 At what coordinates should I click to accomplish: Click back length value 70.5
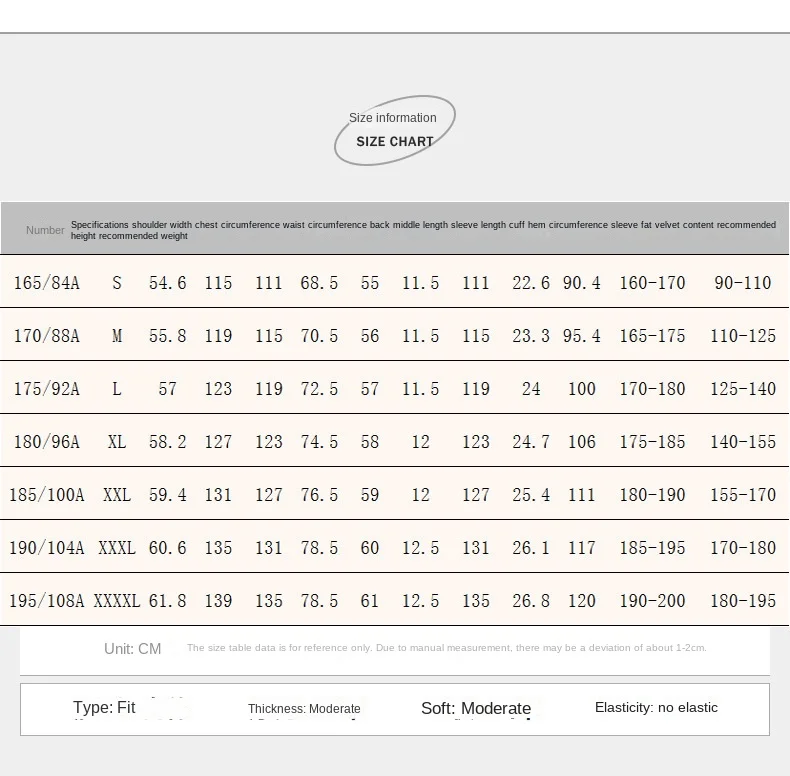click(319, 336)
